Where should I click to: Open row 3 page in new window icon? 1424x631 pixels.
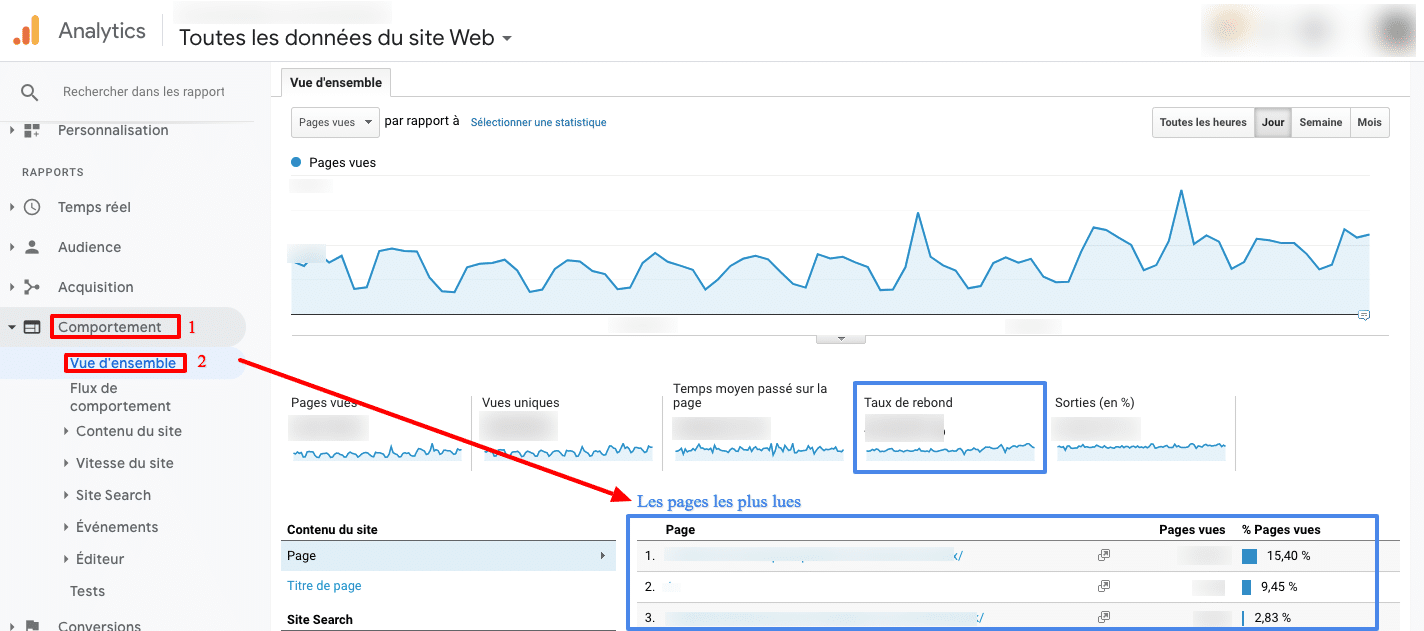coord(1104,617)
